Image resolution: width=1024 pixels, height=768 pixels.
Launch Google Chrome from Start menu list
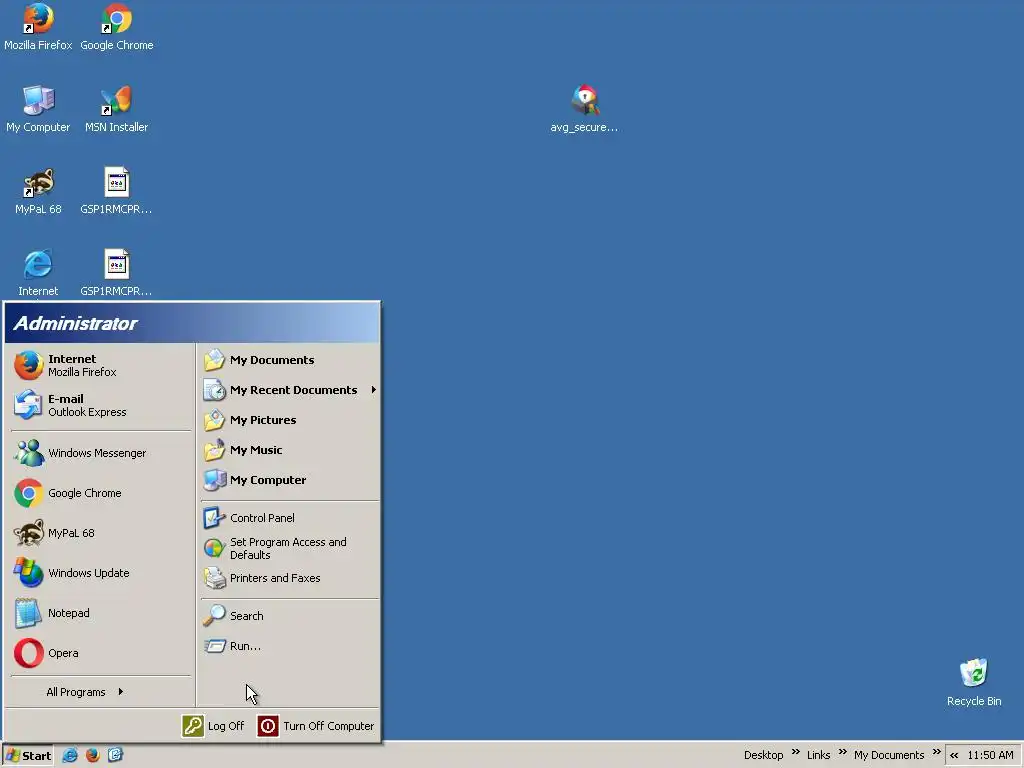tap(101, 493)
